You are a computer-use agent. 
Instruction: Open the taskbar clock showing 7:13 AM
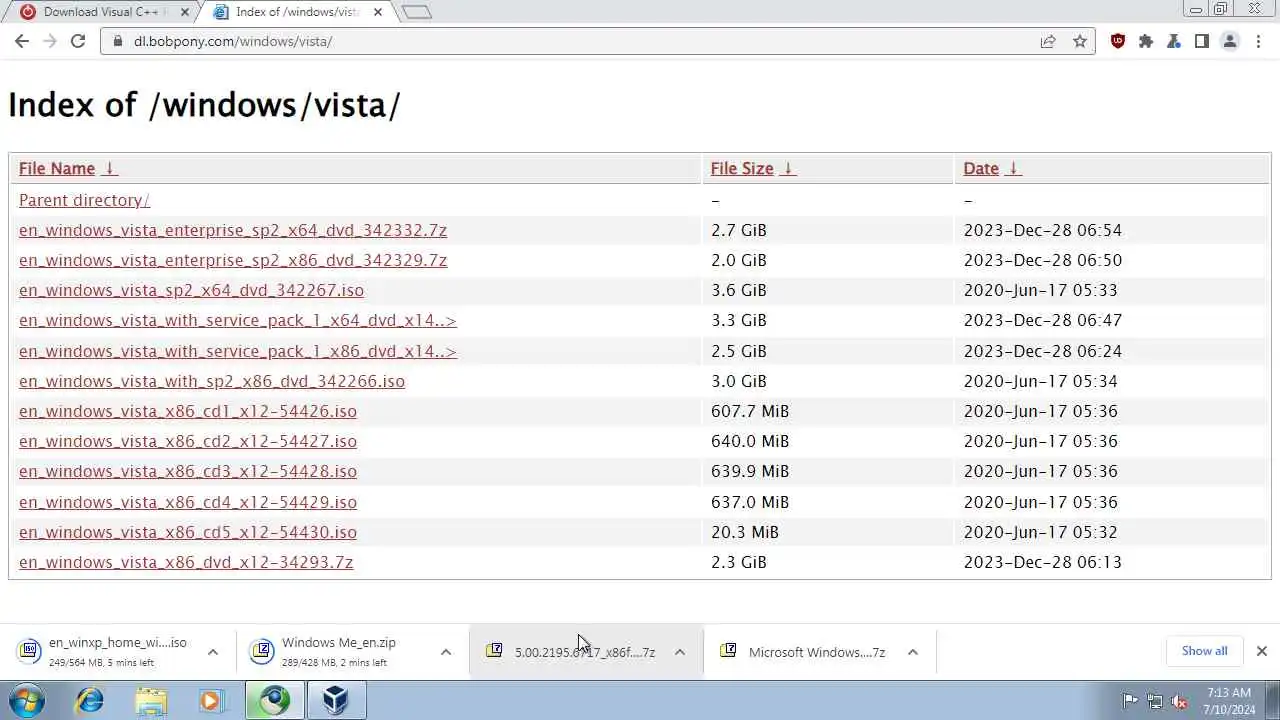1229,701
